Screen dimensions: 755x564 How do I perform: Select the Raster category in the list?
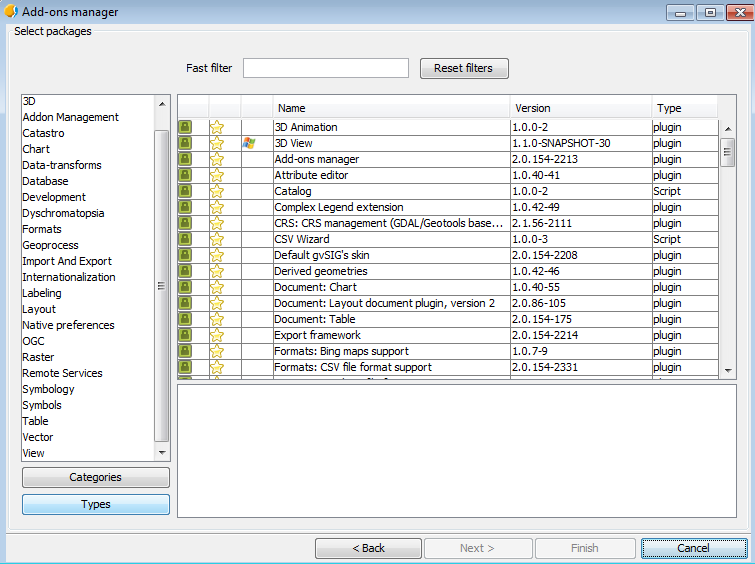[38, 357]
